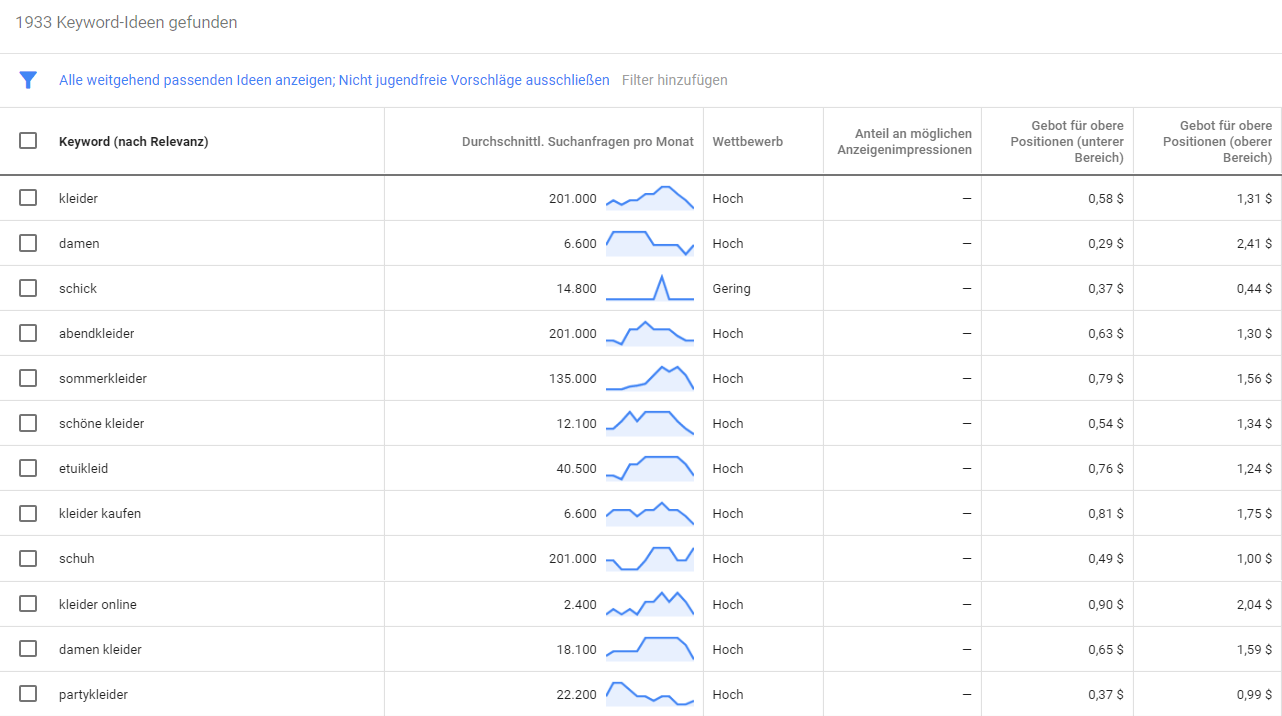Image resolution: width=1282 pixels, height=716 pixels.
Task: Open the blue filter funnel icon
Action: [x=28, y=79]
